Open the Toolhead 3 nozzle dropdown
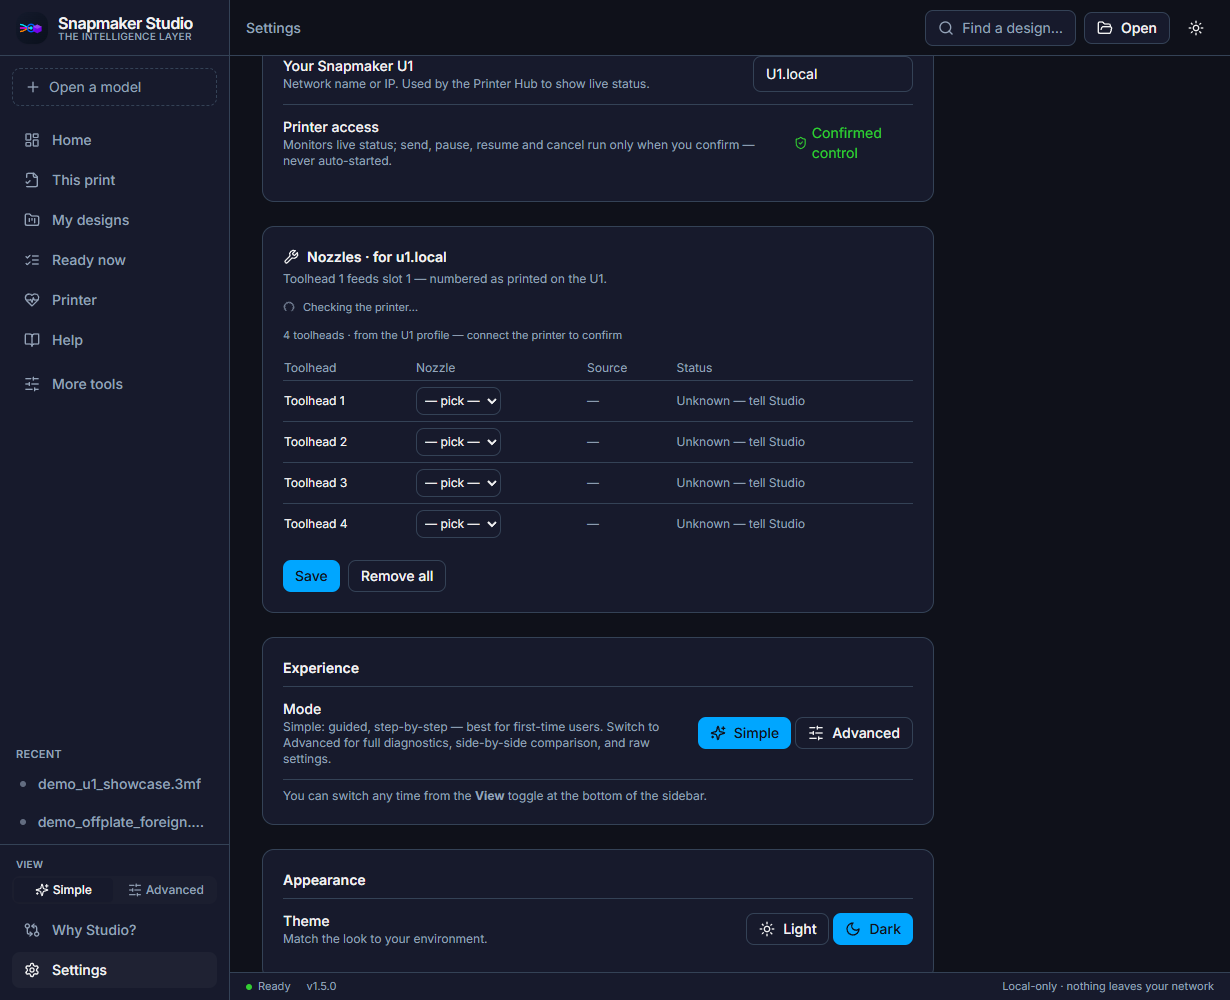Screen dimensions: 1230x1000 (458, 483)
